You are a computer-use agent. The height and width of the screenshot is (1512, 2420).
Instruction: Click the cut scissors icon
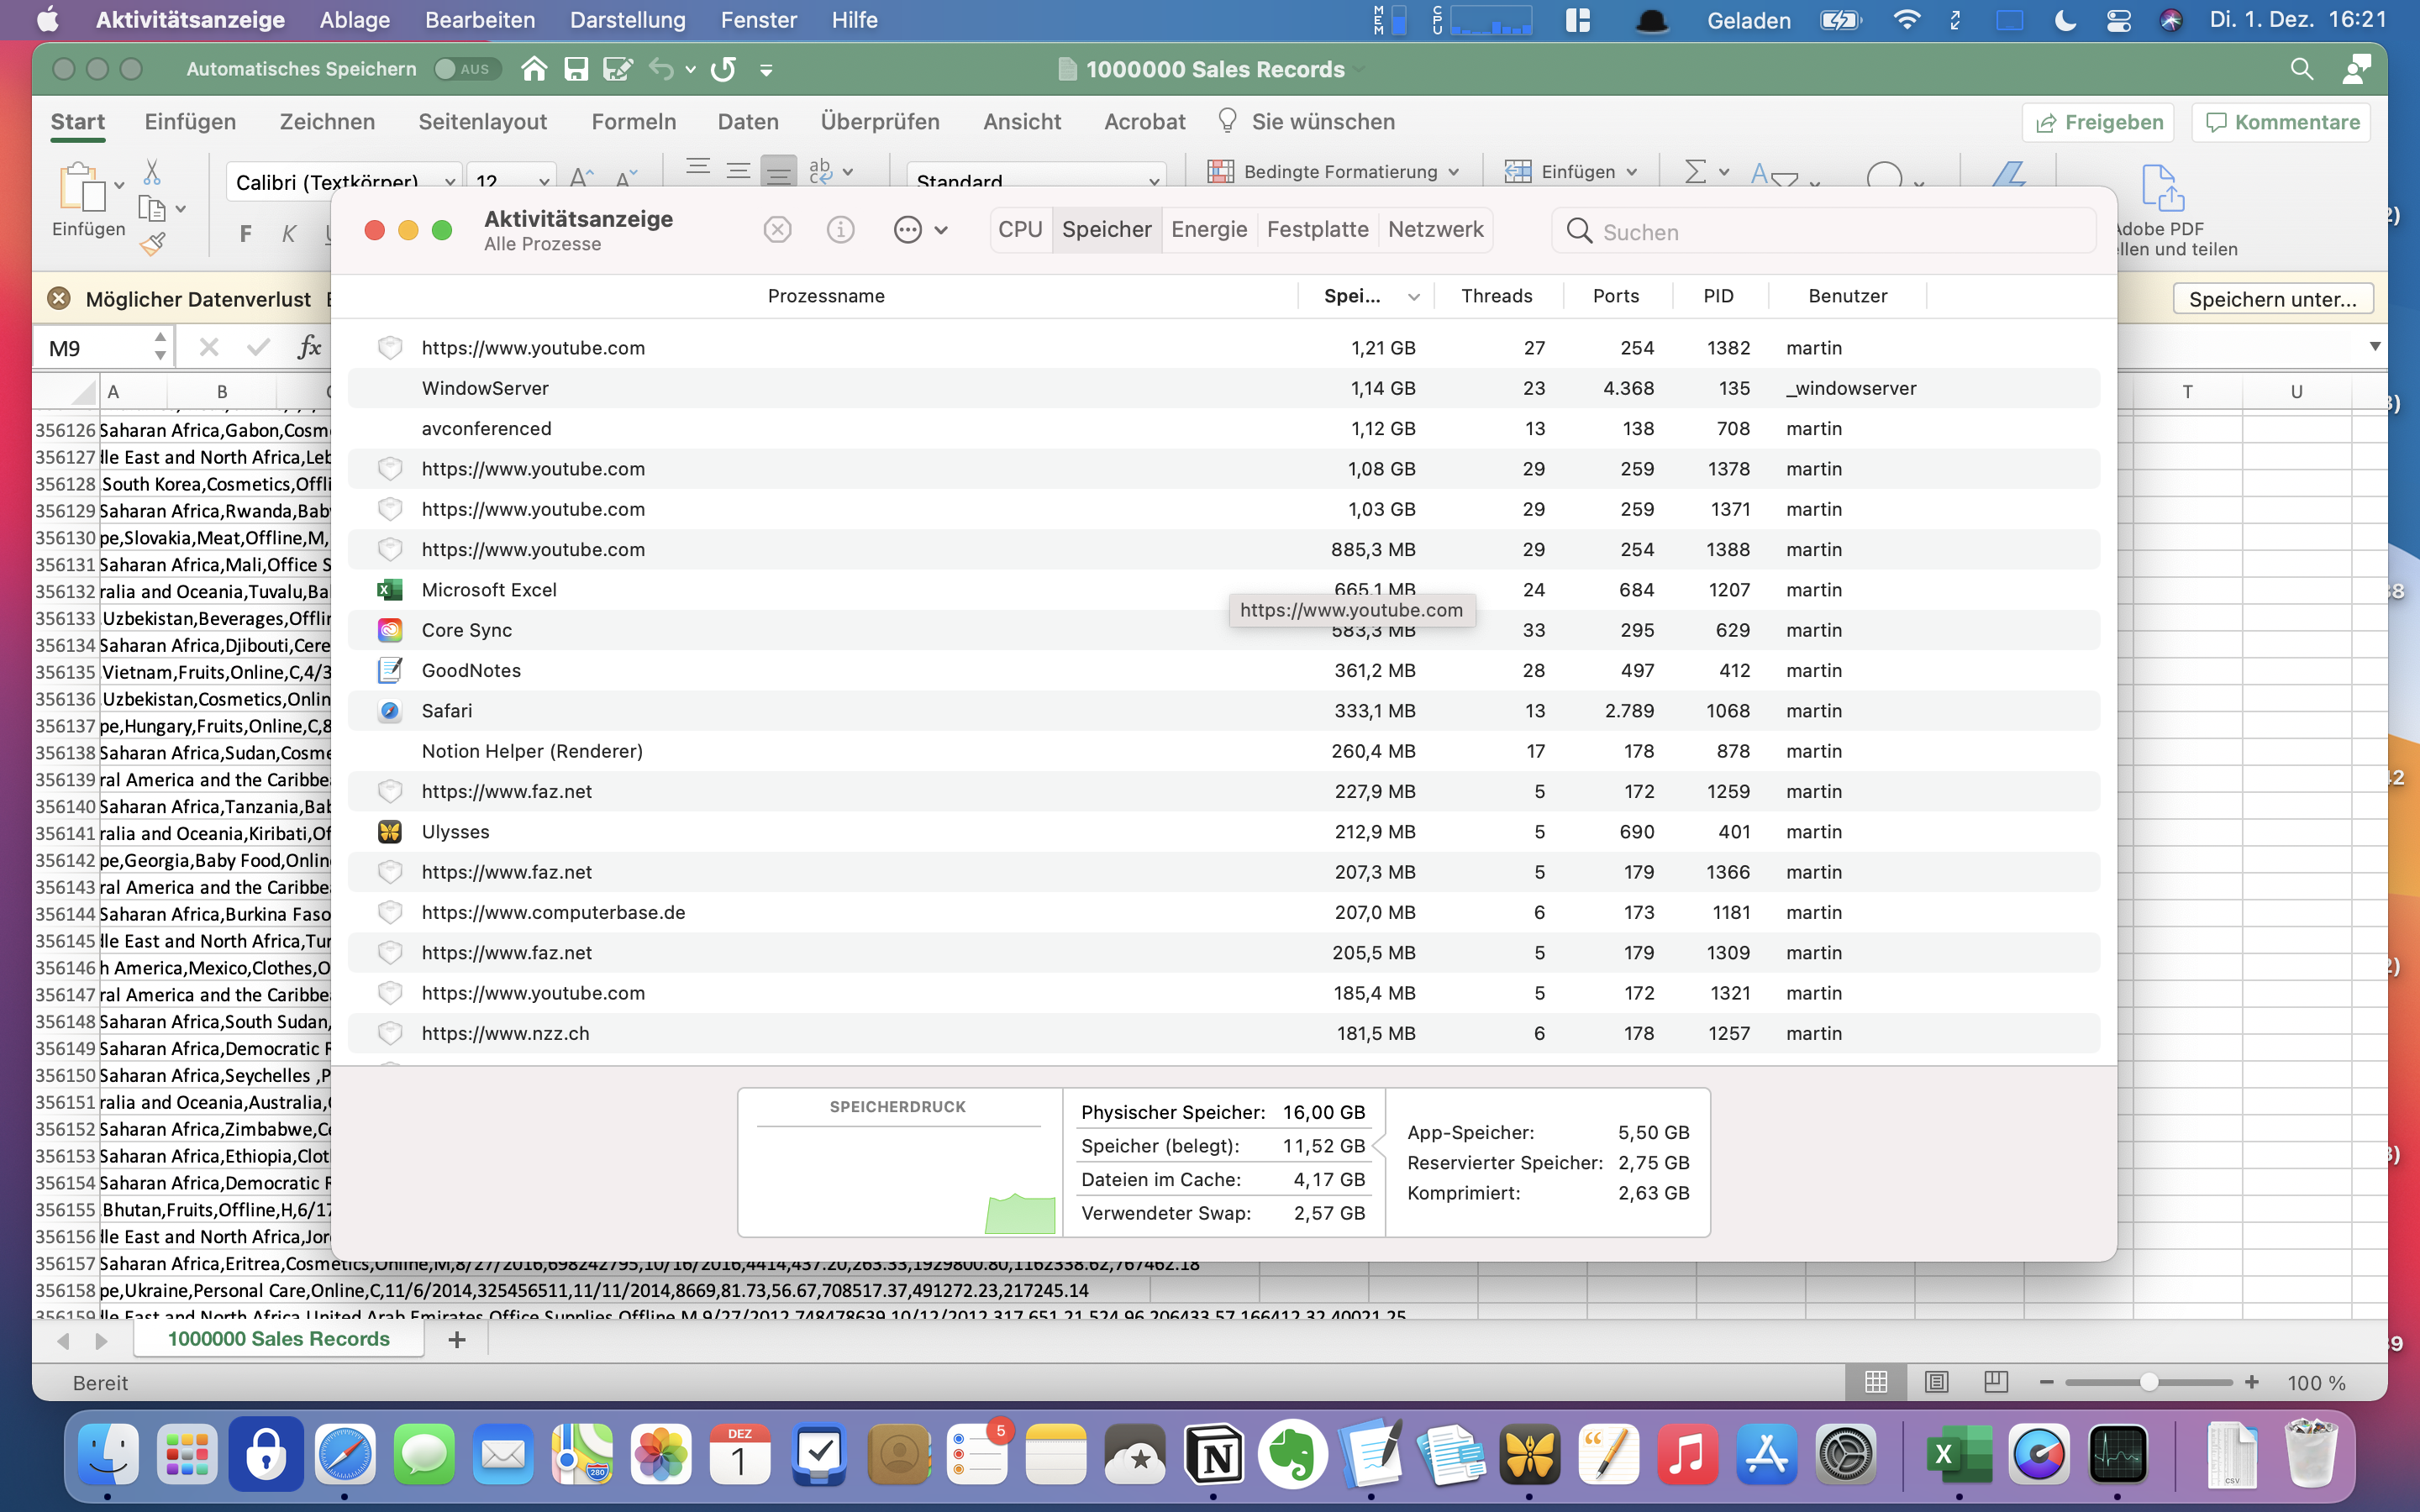pos(152,172)
